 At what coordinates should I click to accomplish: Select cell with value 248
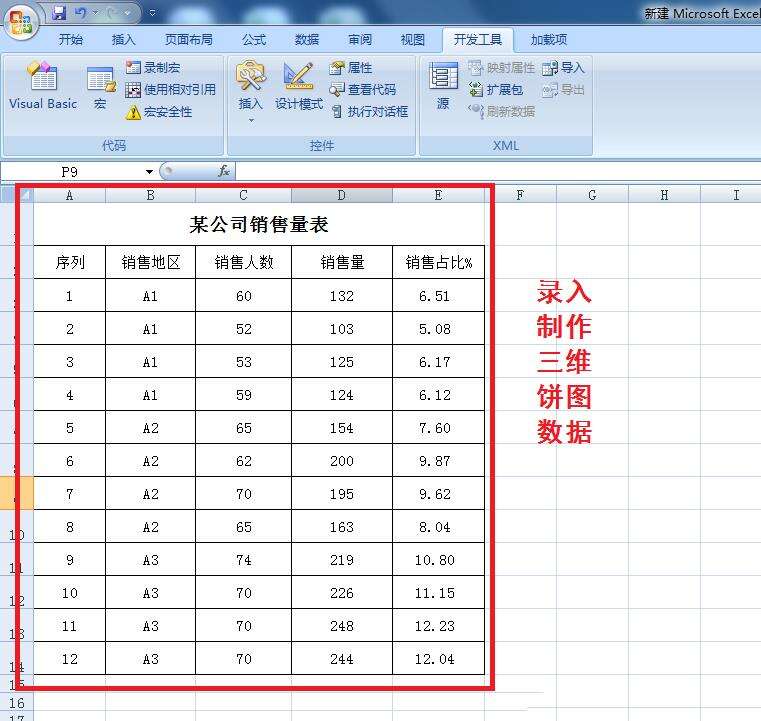(342, 625)
